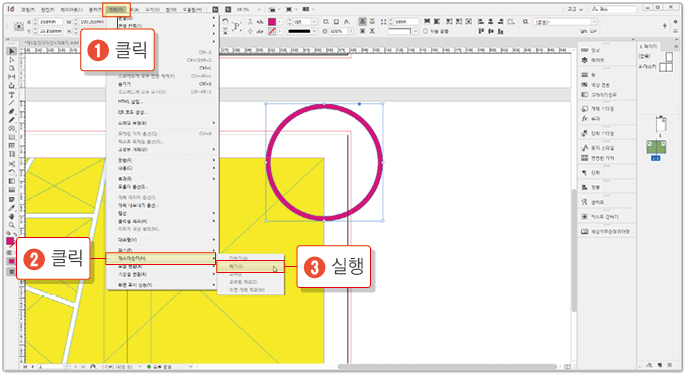Viewport: 685px width, 375px height.
Task: Switch to the Pages panel tab
Action: click(648, 46)
